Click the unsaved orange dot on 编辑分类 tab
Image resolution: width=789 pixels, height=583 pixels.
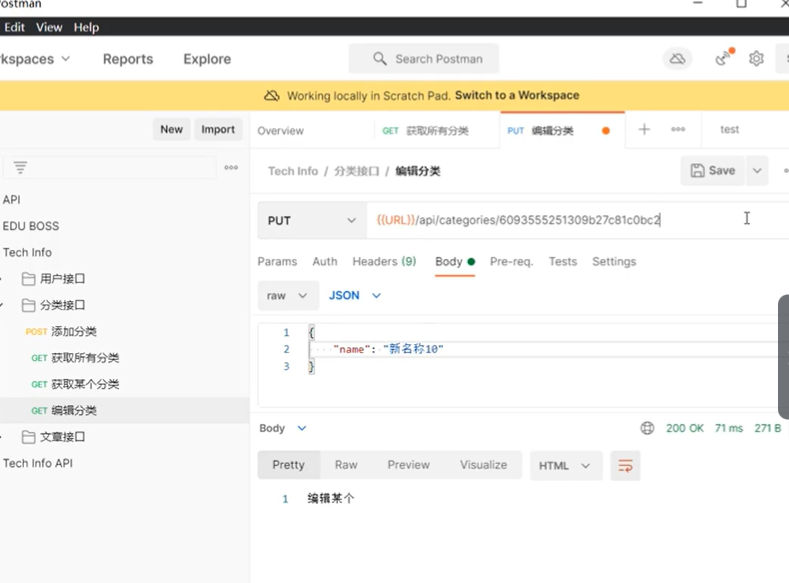click(x=606, y=131)
